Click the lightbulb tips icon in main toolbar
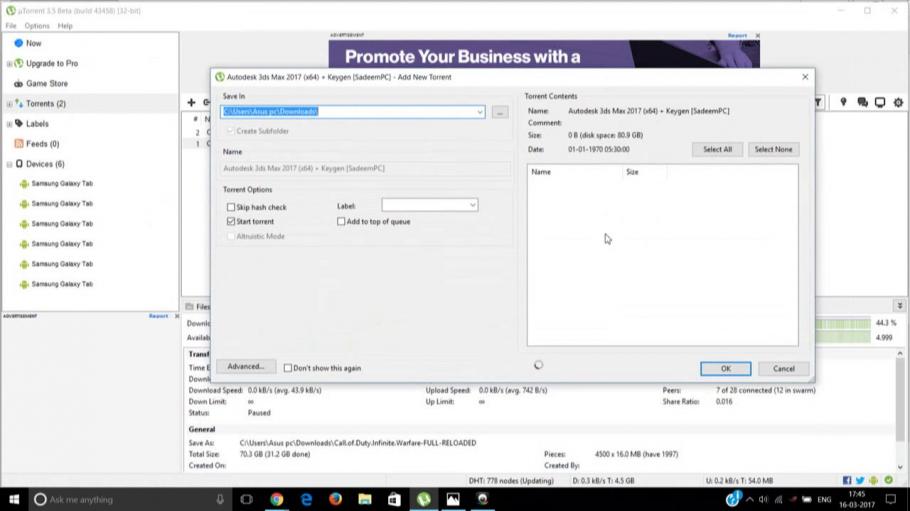 [843, 102]
